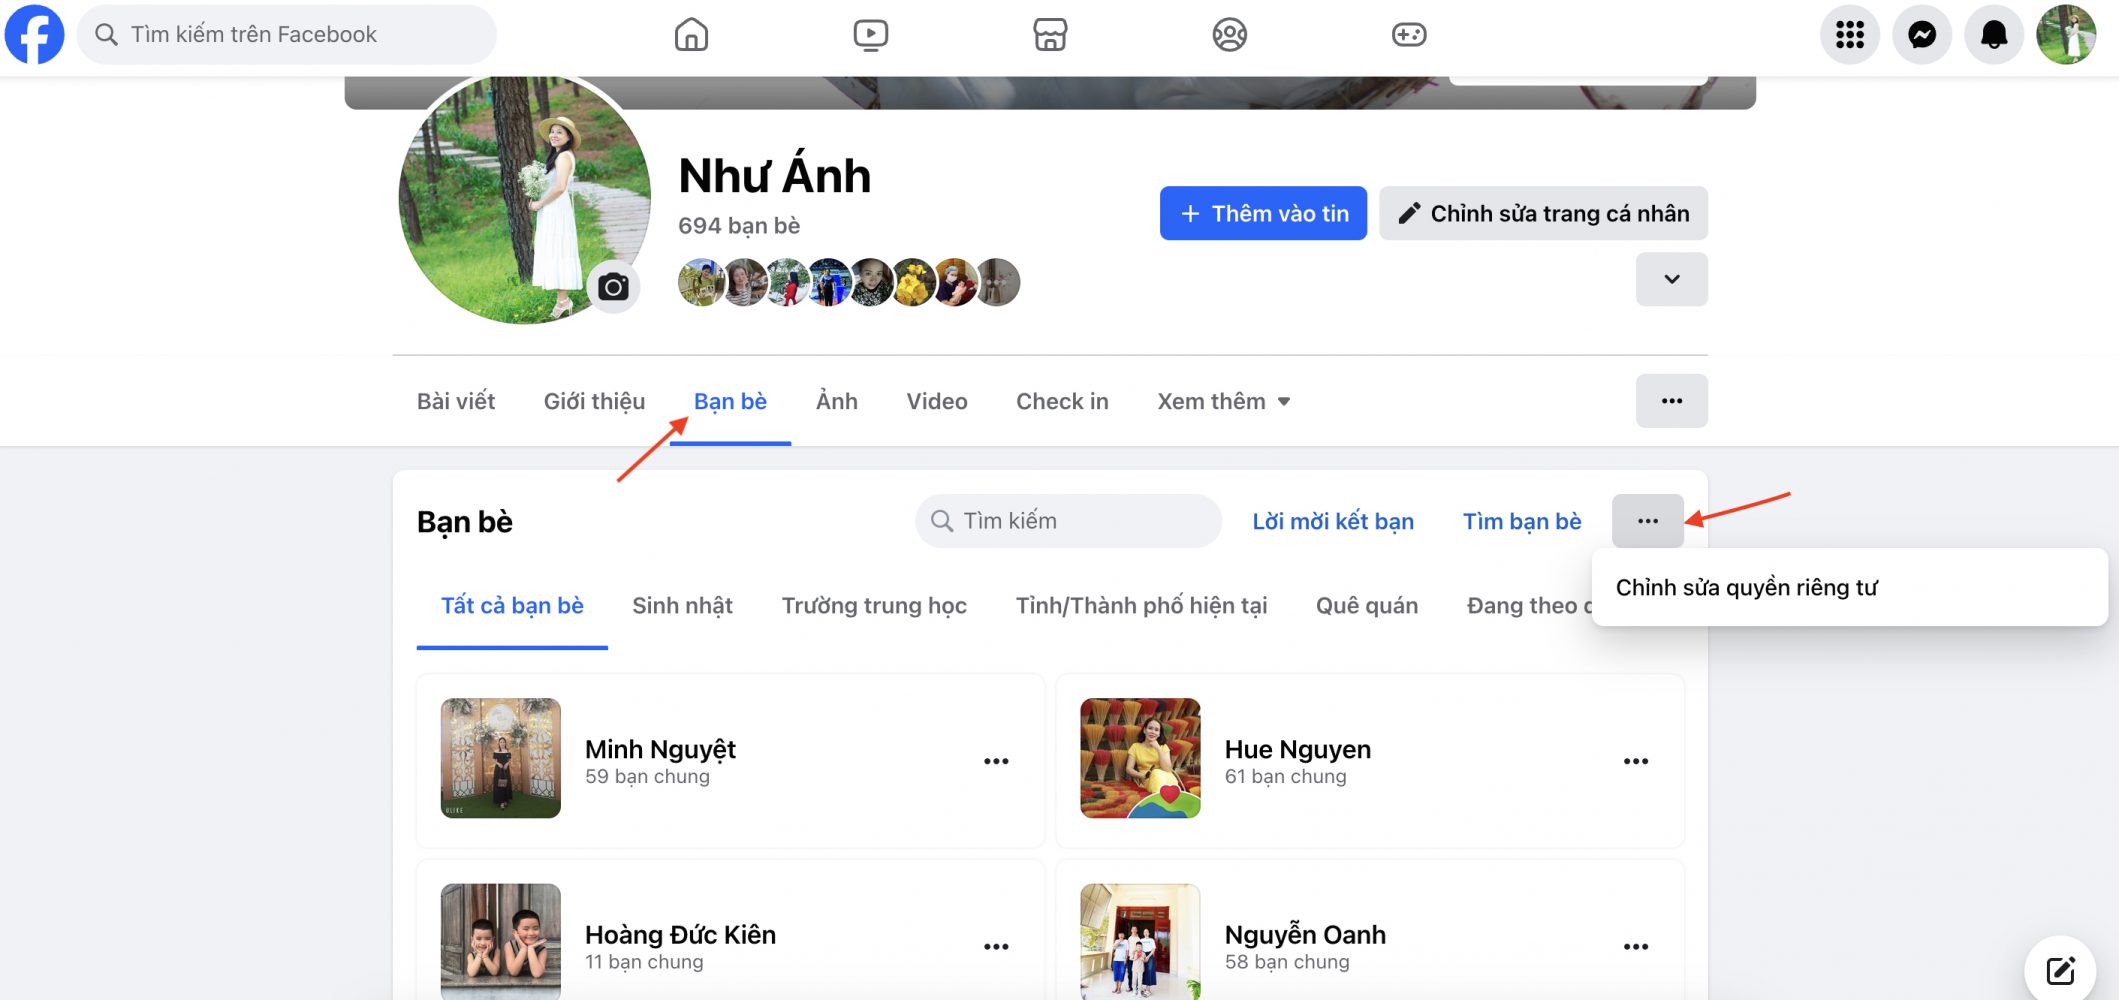Open the three-dot menu next to Tìm bạn bè
Image resolution: width=2119 pixels, height=1000 pixels.
1647,520
